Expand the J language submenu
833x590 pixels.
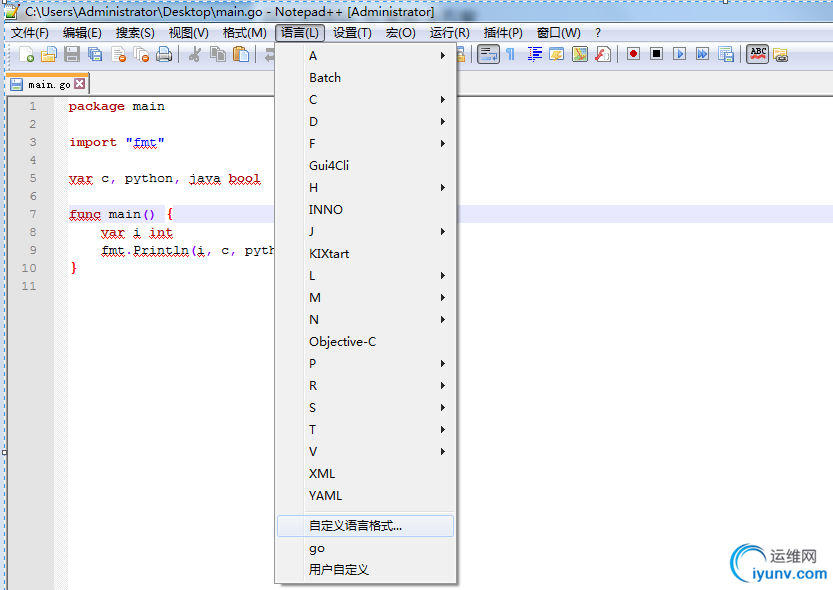click(x=366, y=232)
